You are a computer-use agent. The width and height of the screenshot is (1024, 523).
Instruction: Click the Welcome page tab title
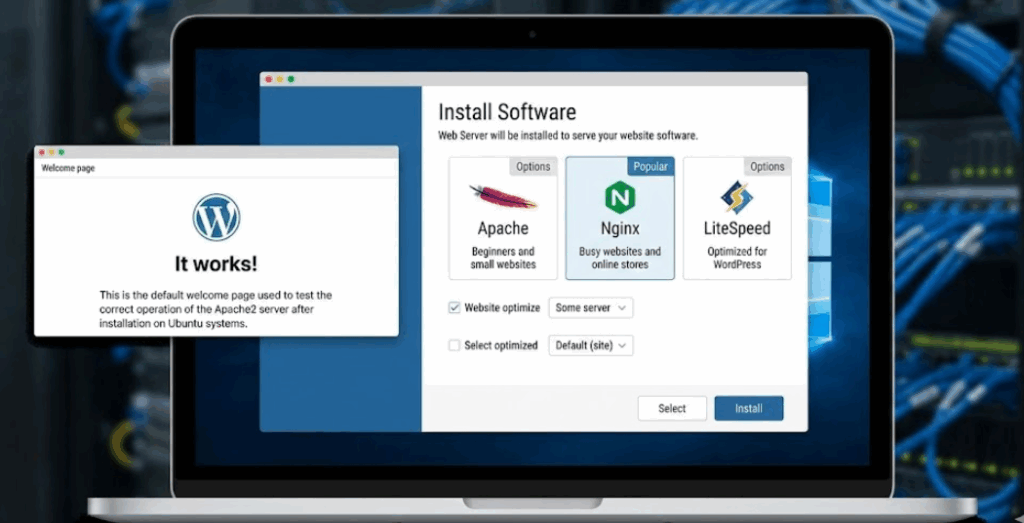[68, 168]
